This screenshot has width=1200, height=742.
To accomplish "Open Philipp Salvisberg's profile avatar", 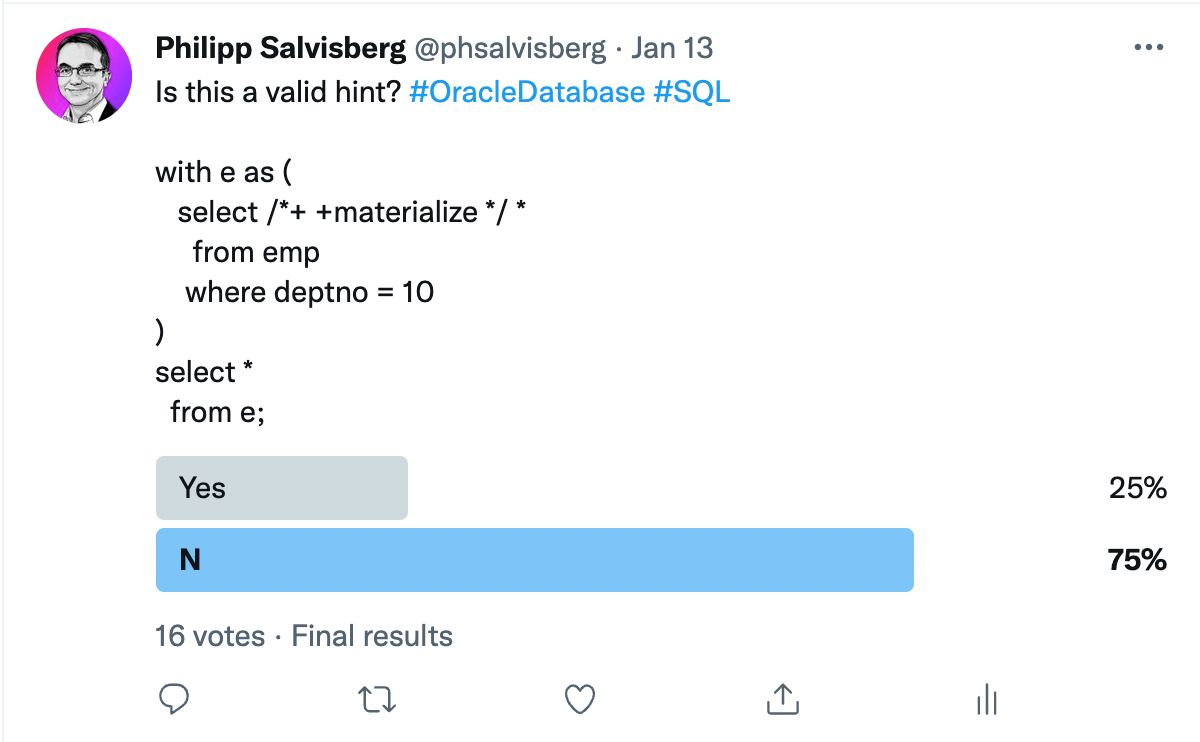I will click(x=84, y=76).
